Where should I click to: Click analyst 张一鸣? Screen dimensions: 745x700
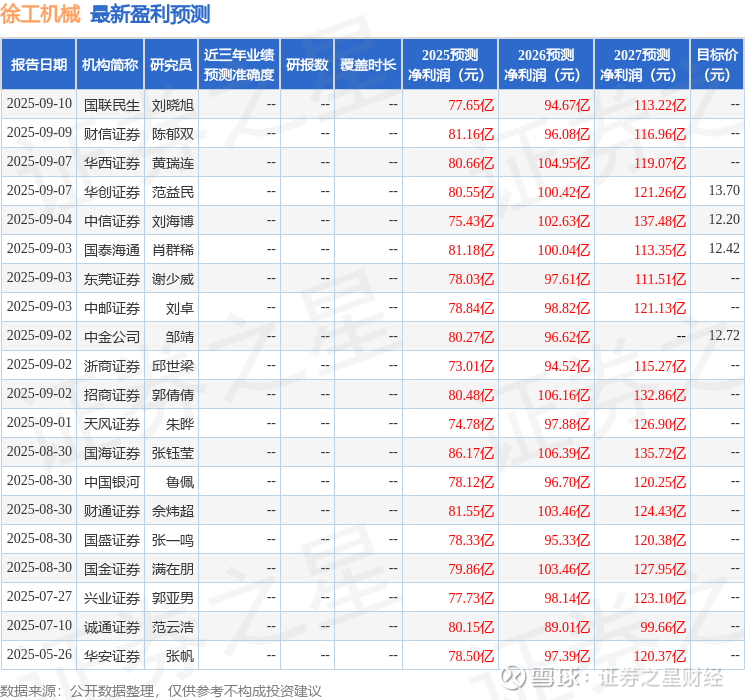click(x=172, y=540)
